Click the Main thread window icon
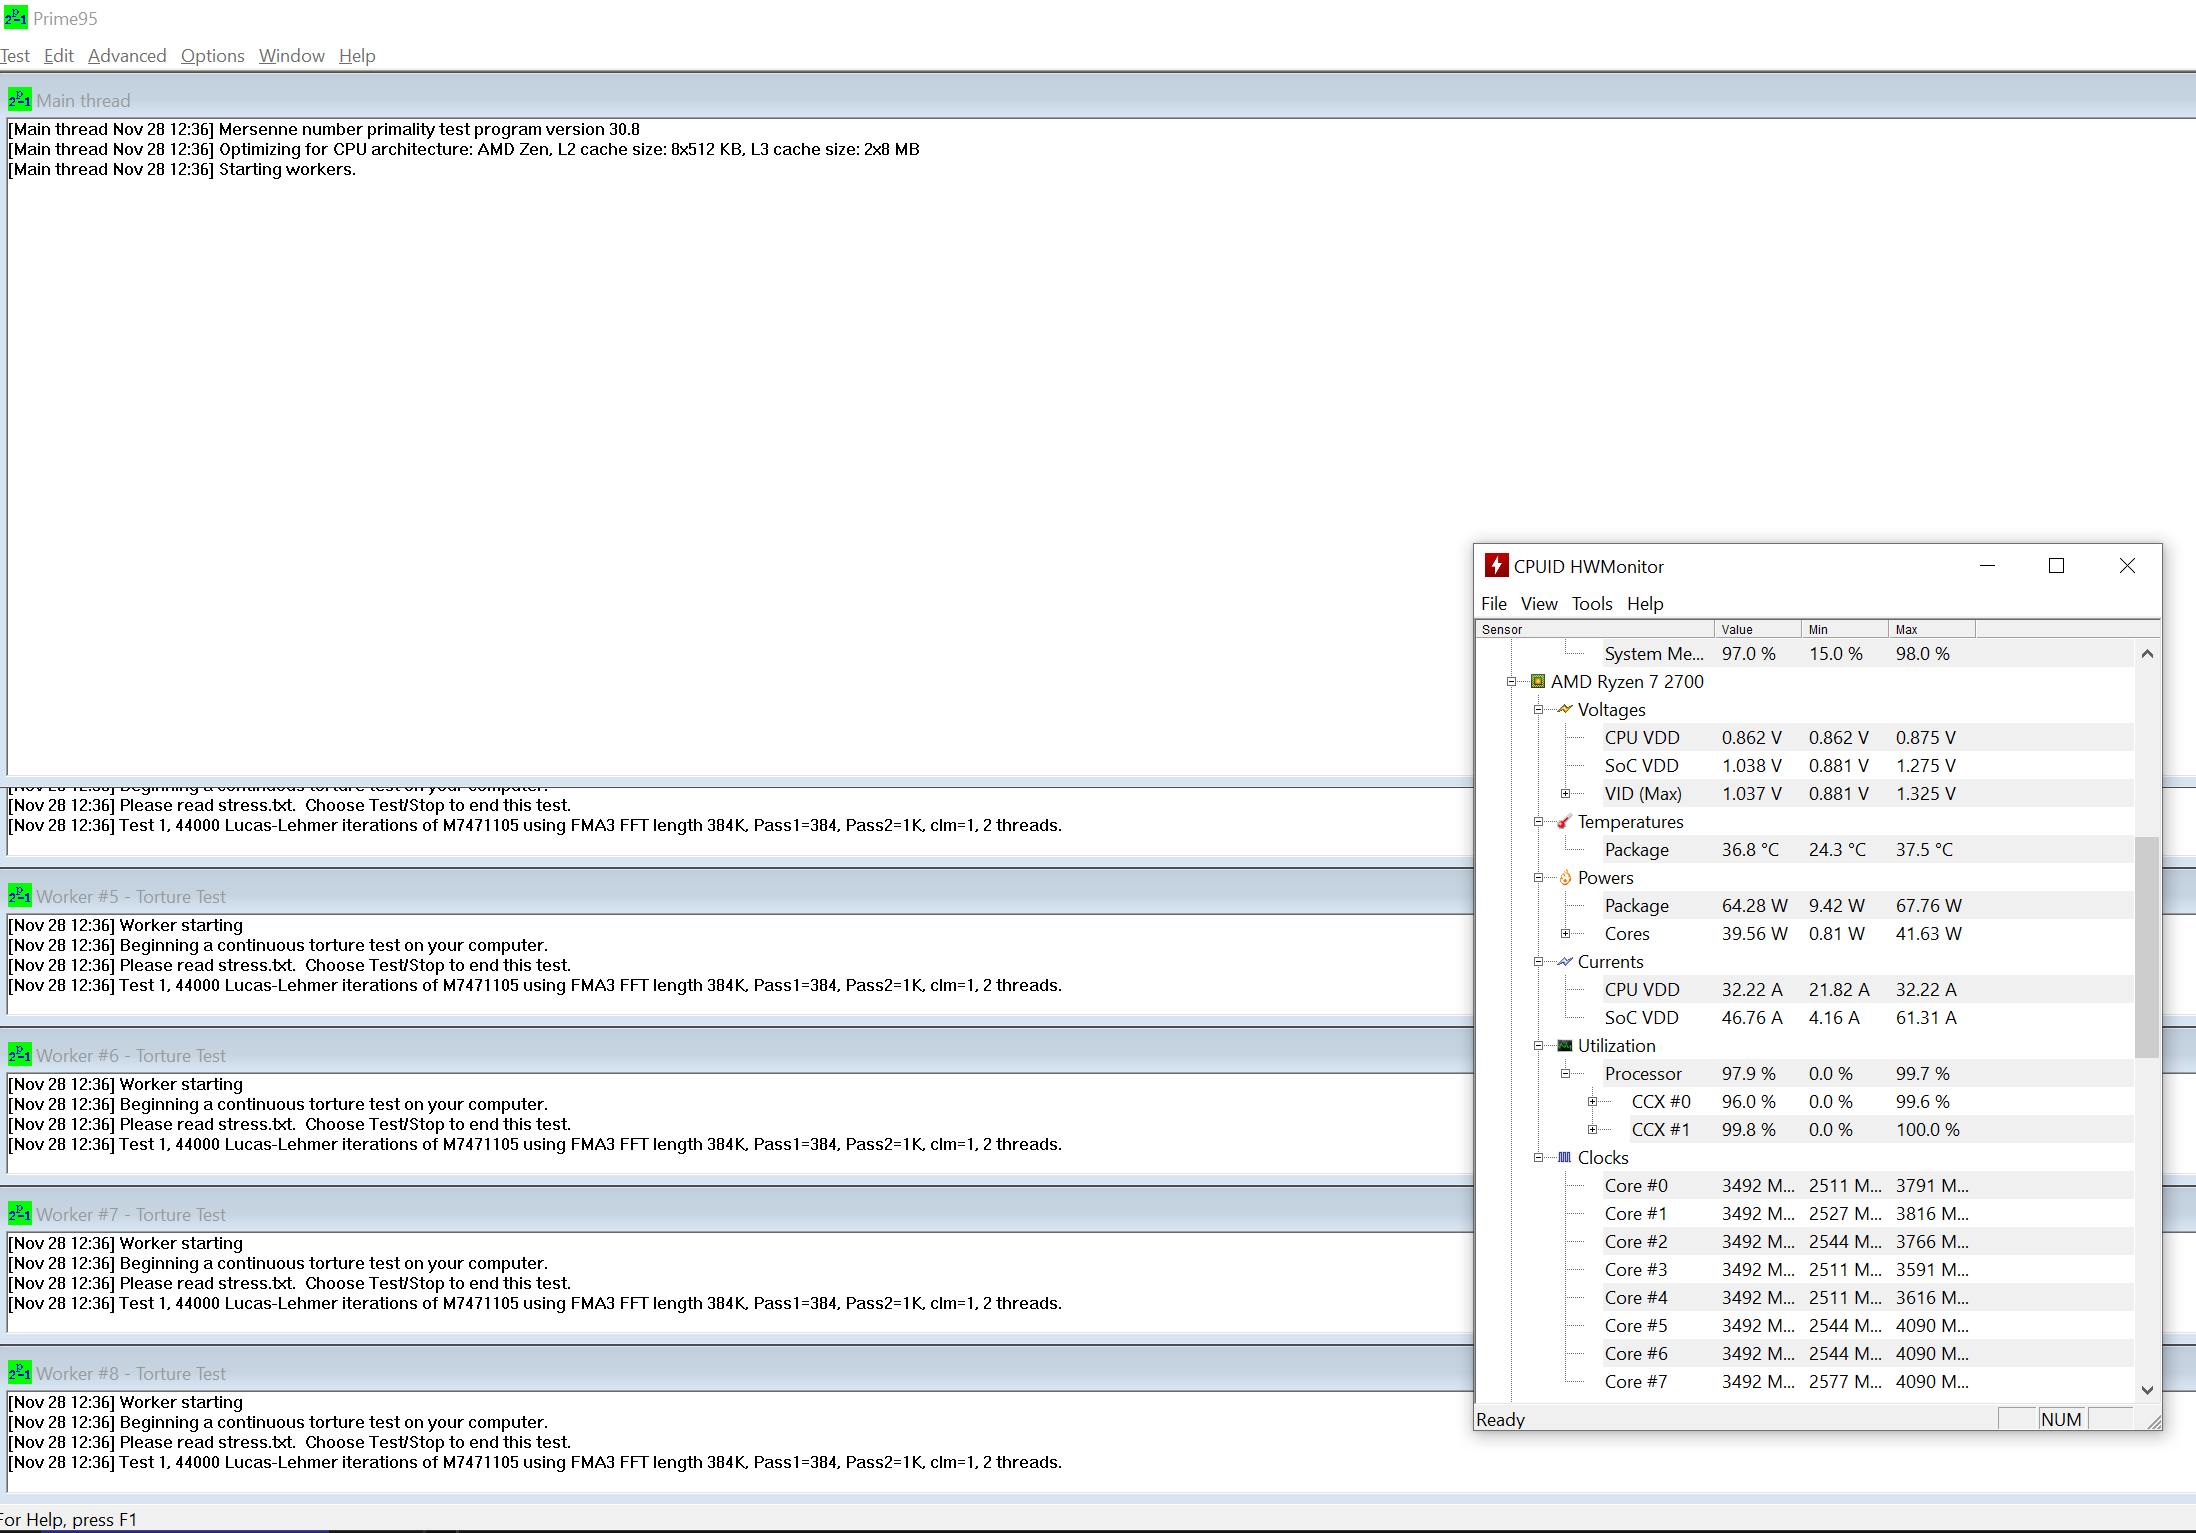 point(19,100)
